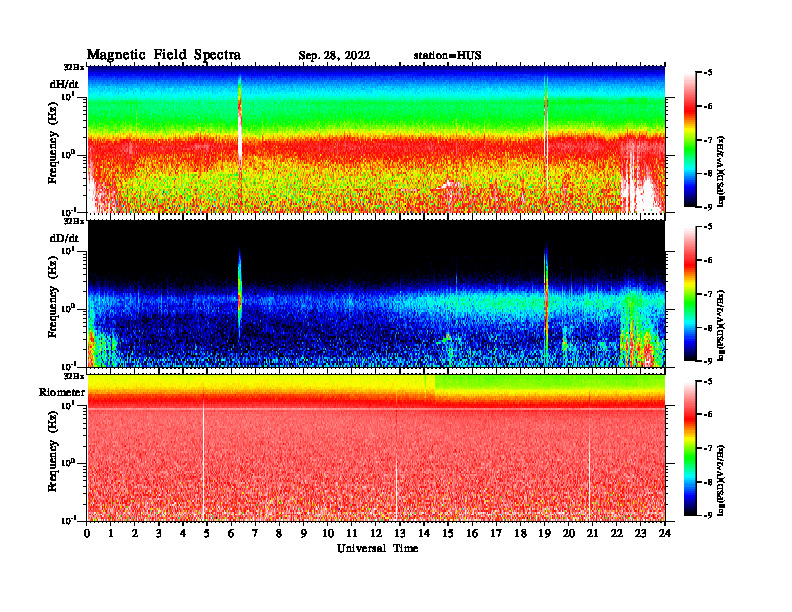This screenshot has height=612, width=792.
Task: Click hour "3" on the time axis
Action: pyautogui.click(x=159, y=533)
